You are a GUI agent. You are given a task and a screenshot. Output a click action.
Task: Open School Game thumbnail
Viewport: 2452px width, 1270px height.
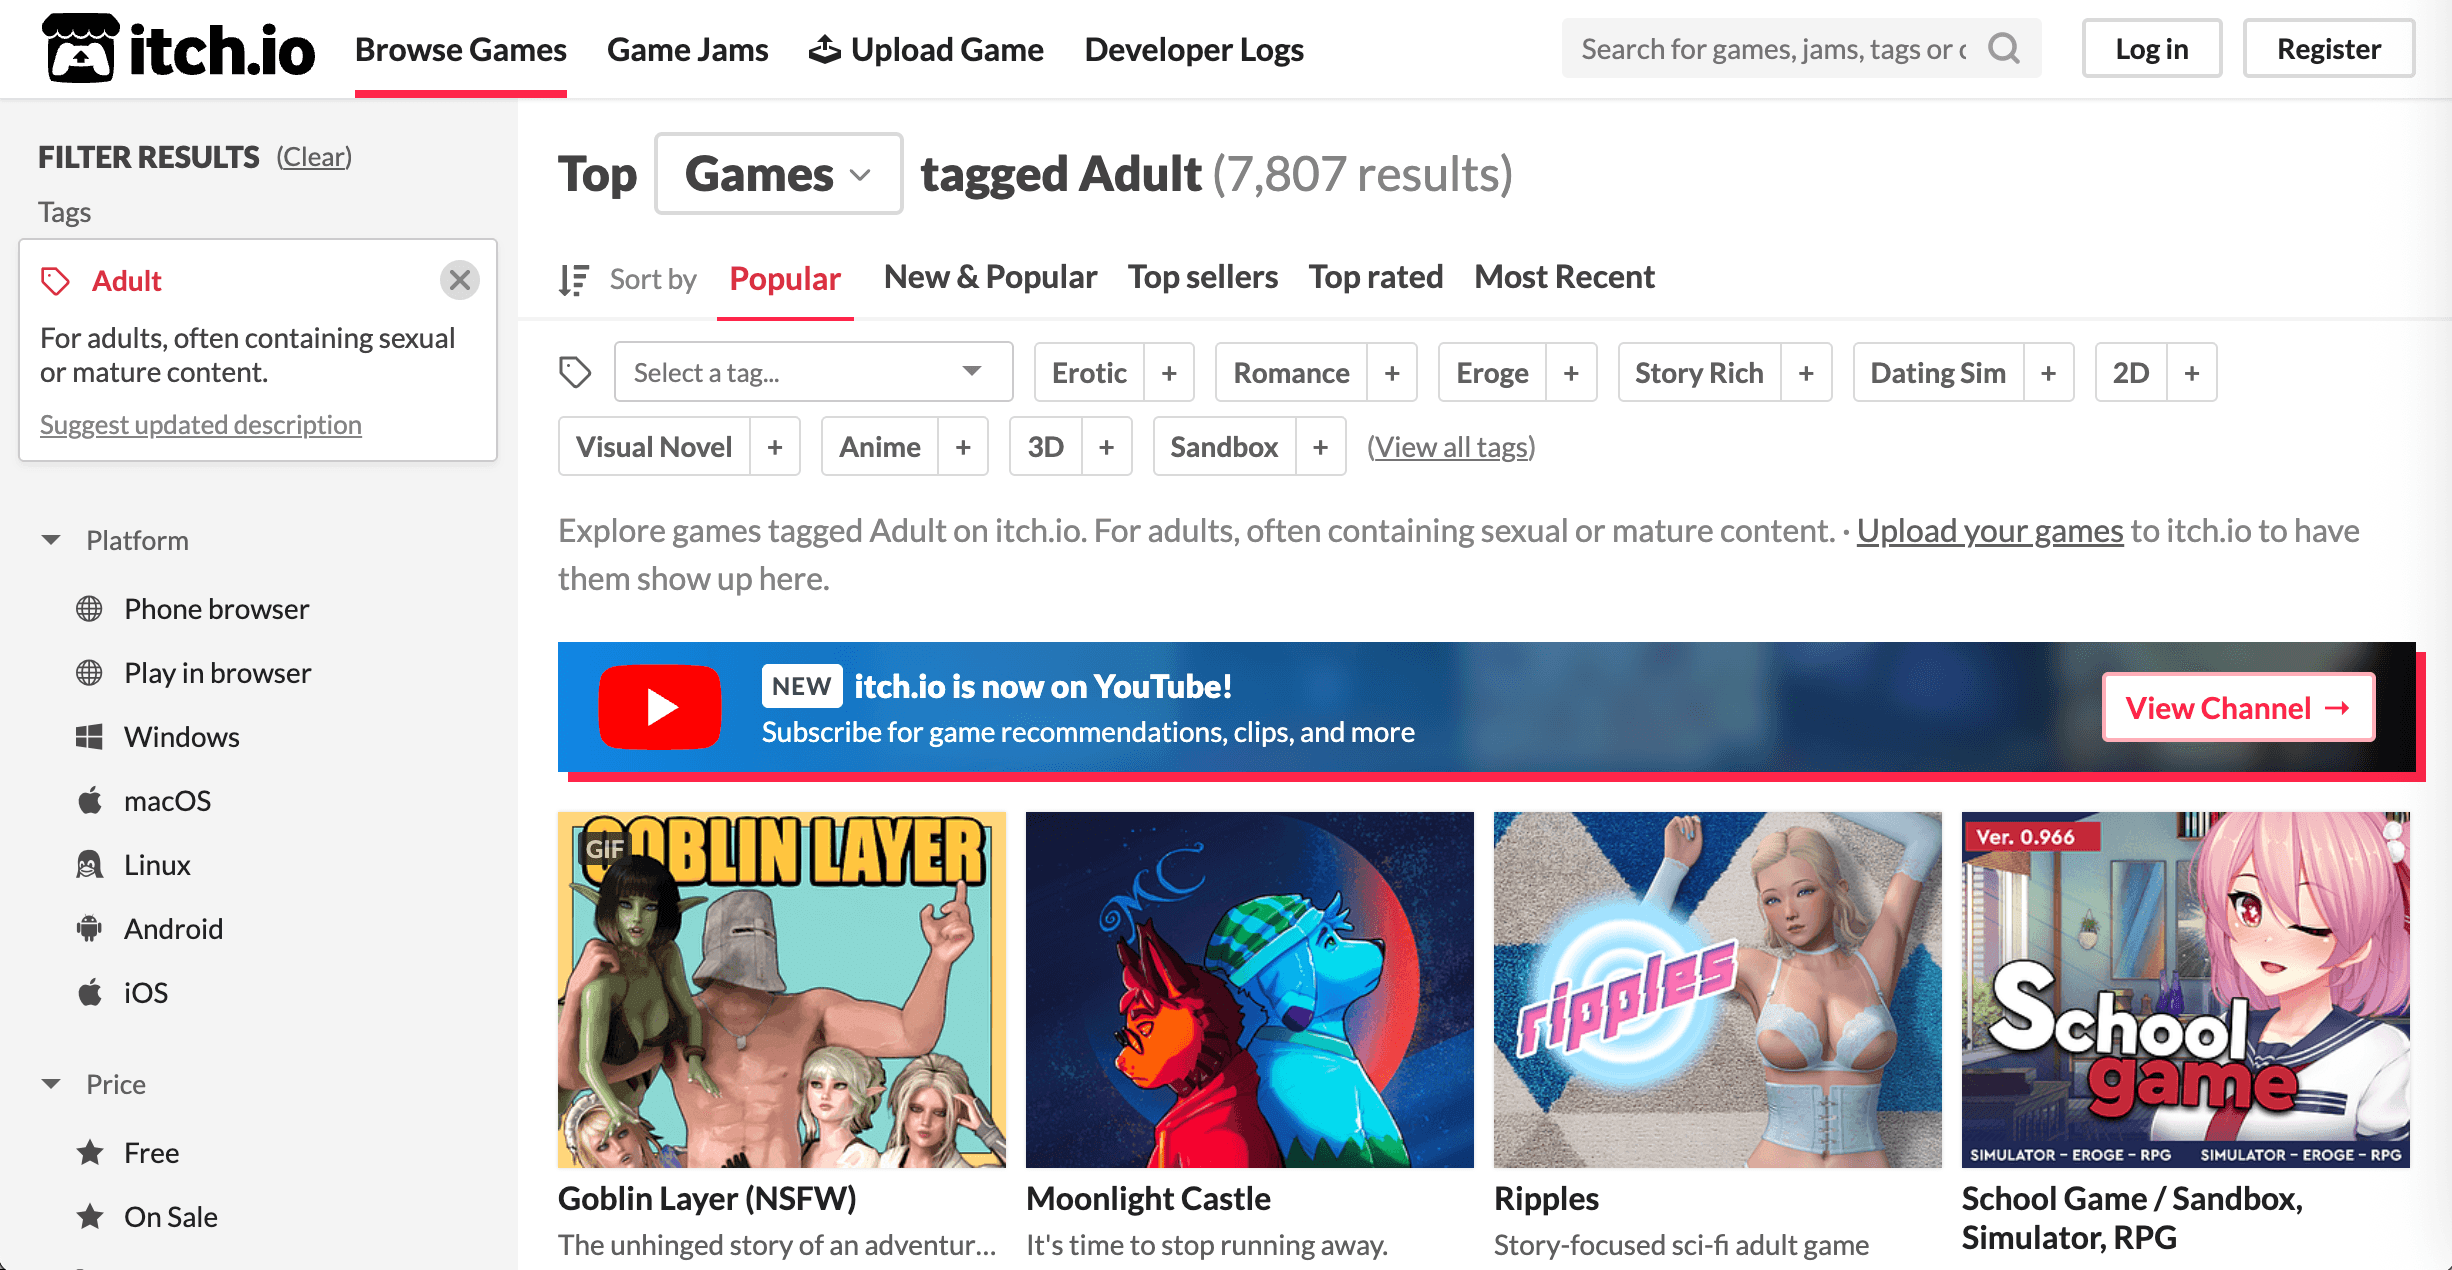[x=2185, y=989]
